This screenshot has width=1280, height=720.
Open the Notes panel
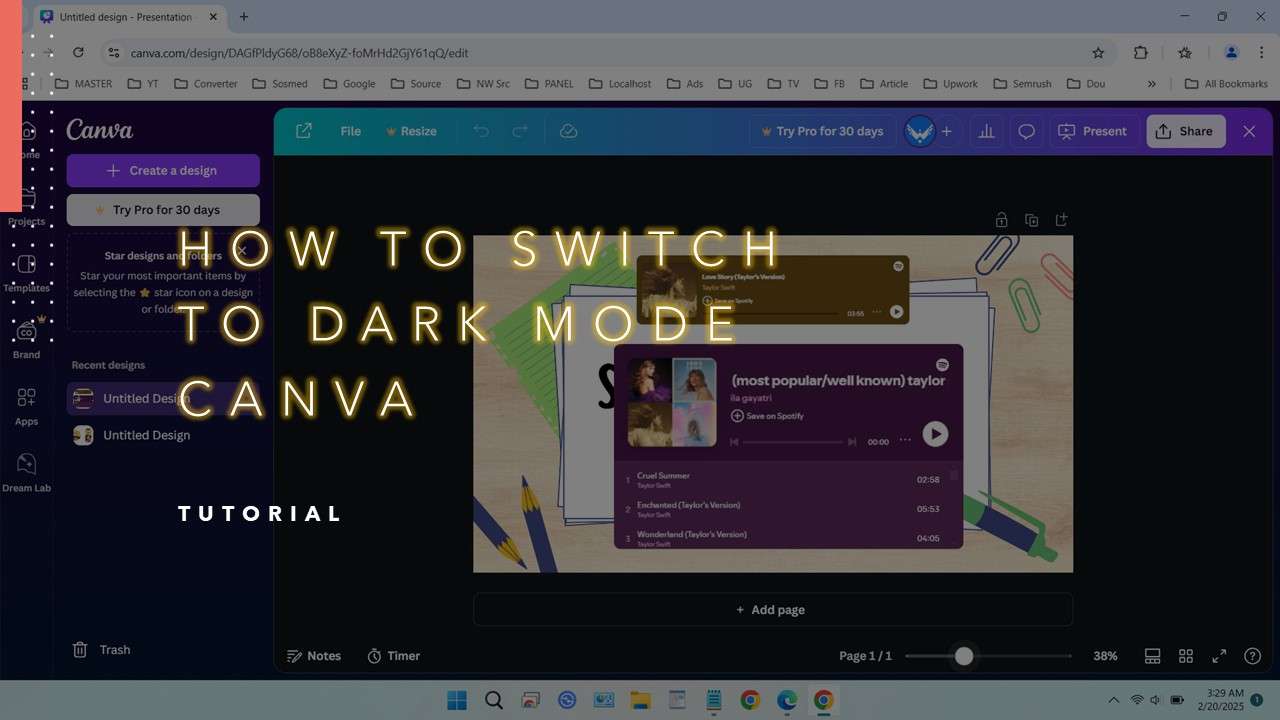(x=313, y=655)
